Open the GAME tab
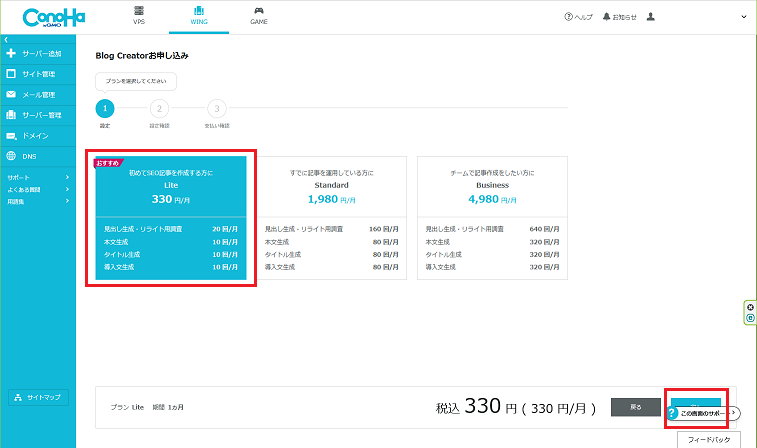The image size is (757, 448). point(259,15)
